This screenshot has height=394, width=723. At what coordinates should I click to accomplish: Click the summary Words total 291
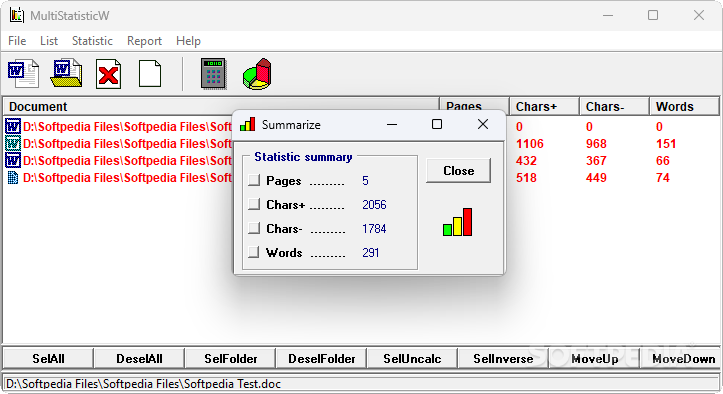[x=370, y=252]
